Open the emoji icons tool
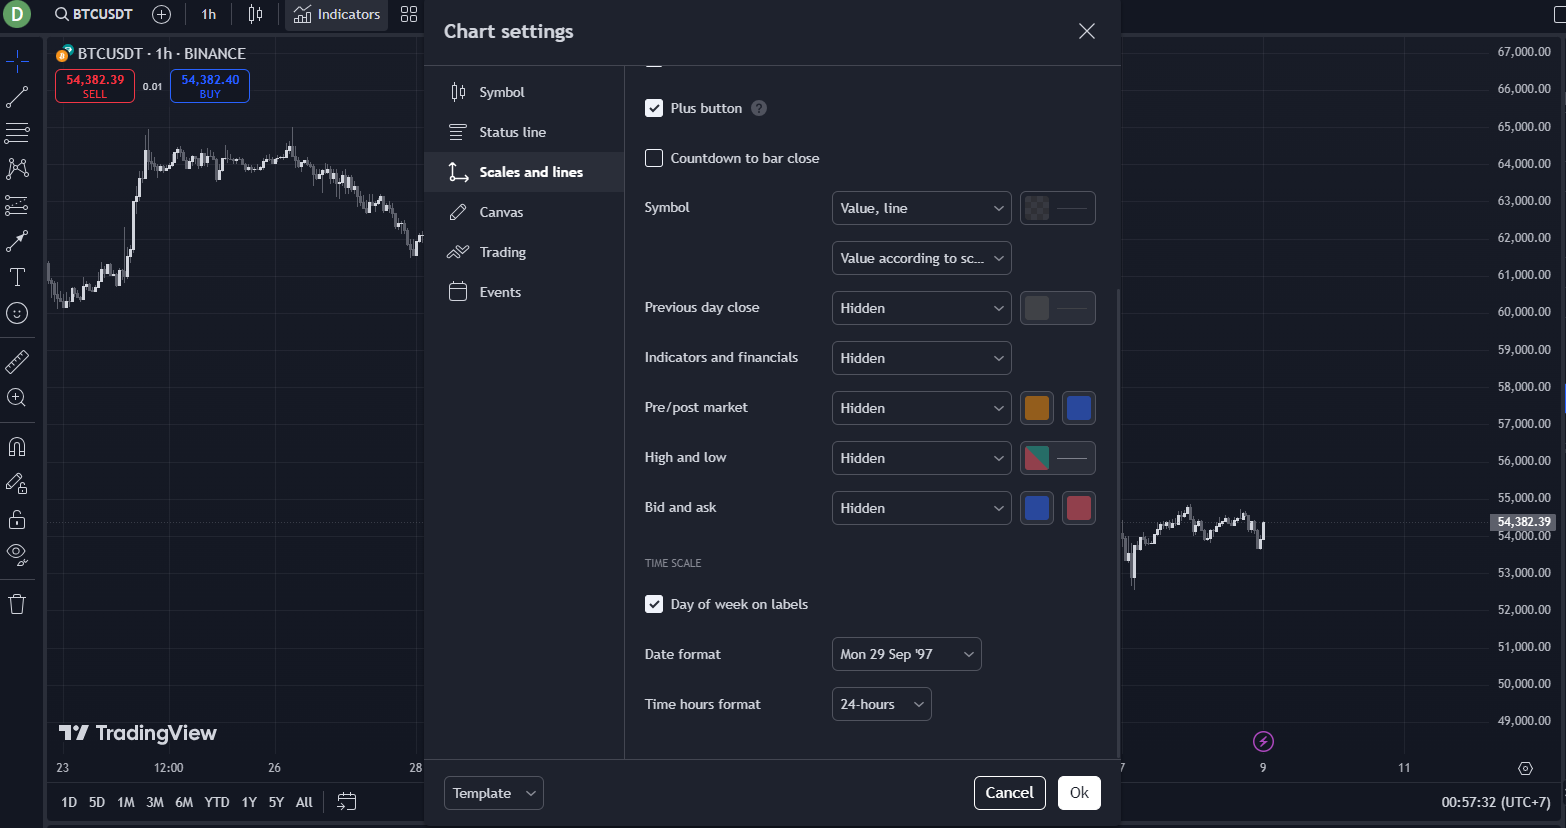 click(17, 313)
